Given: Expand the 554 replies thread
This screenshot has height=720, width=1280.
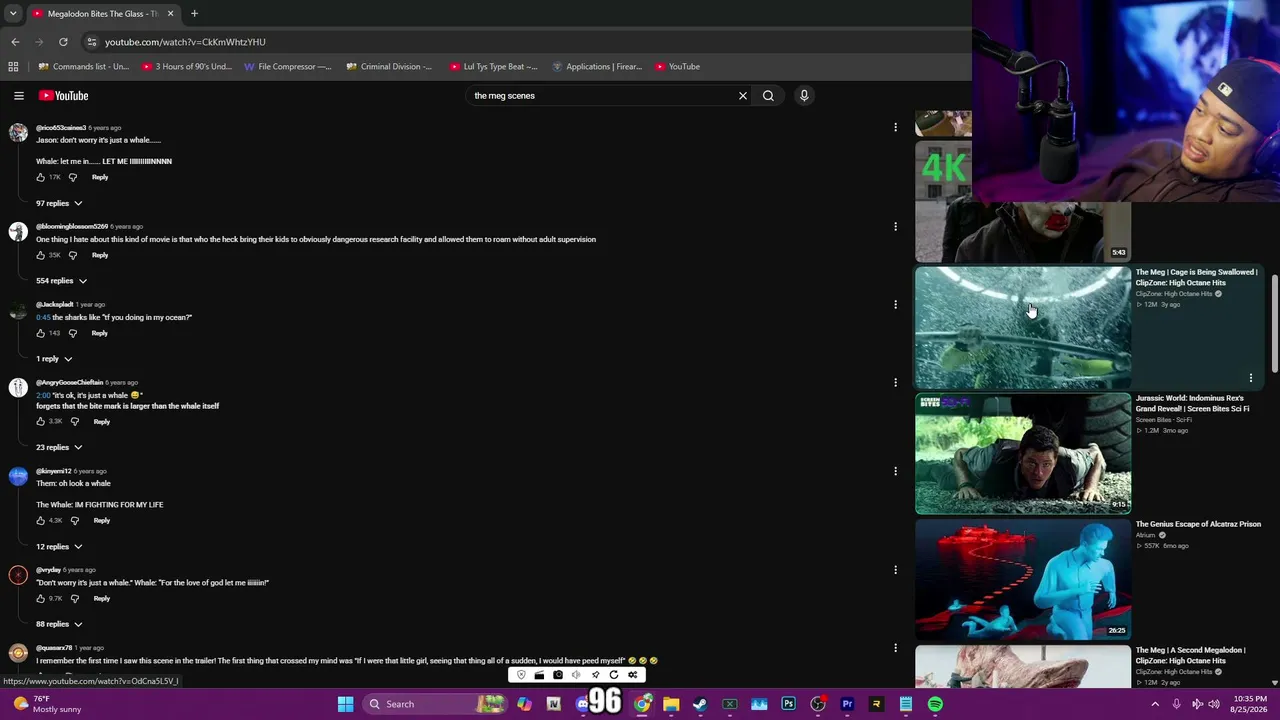Looking at the screenshot, I should coord(62,281).
